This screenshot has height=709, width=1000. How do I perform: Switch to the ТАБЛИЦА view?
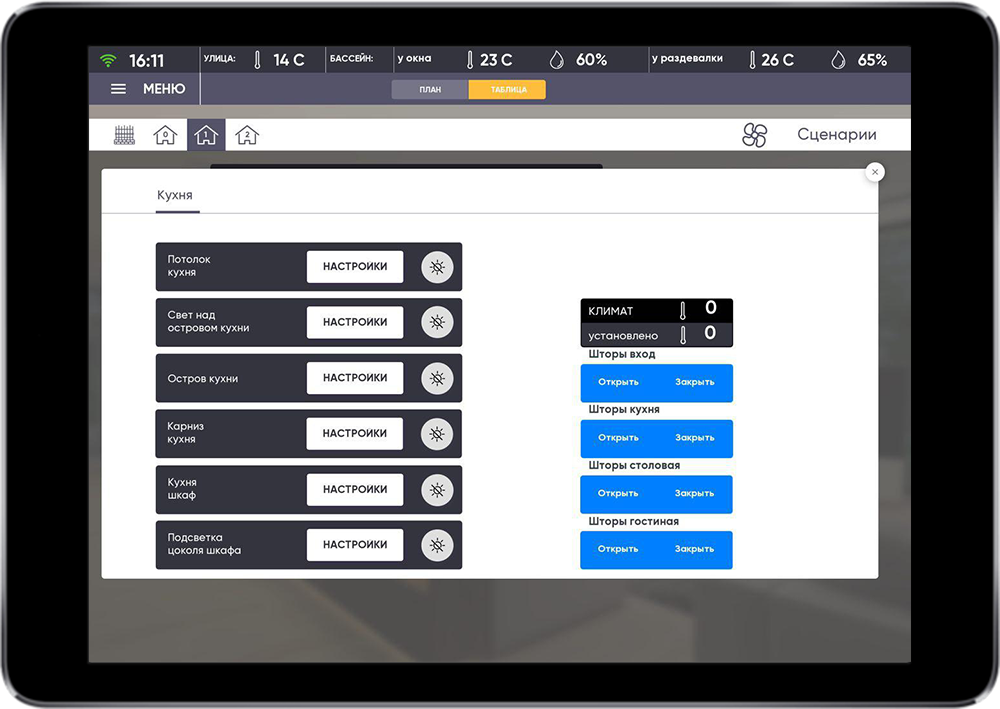[x=508, y=89]
